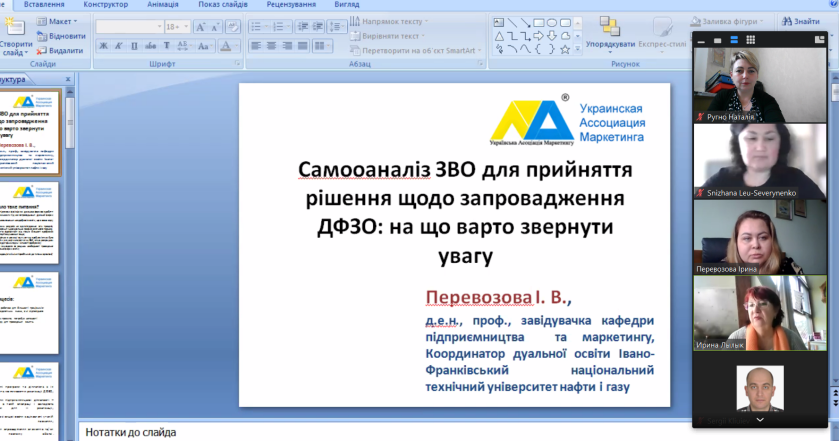This screenshot has width=839, height=441.
Task: Center-align text using the alignment icon
Action: (x=272, y=45)
